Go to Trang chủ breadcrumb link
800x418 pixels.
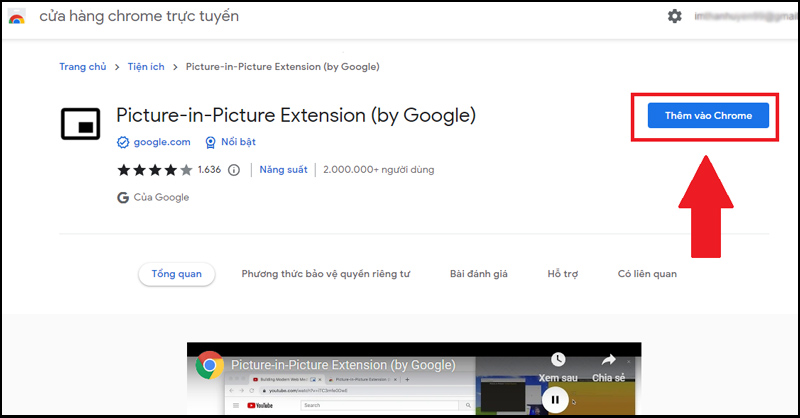coord(83,67)
